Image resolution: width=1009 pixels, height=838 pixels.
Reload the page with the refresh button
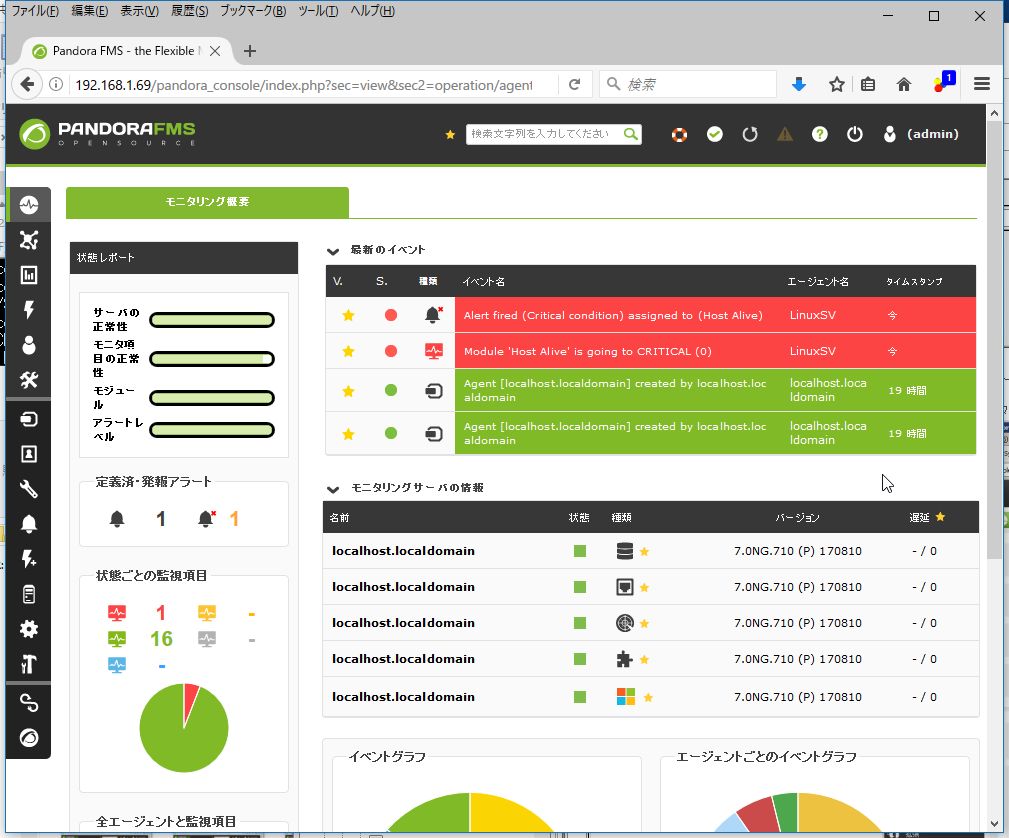coord(575,84)
